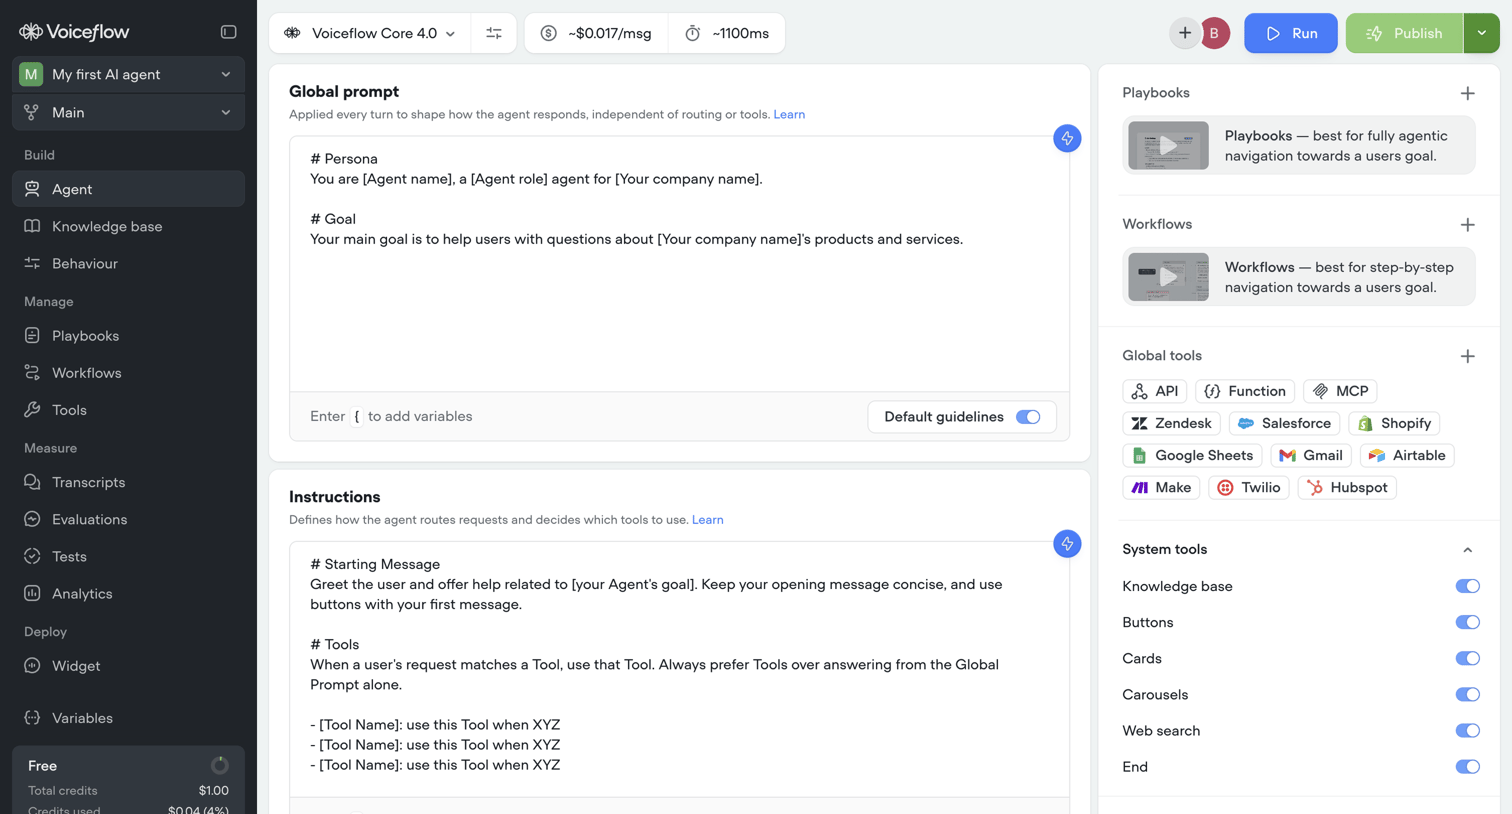This screenshot has height=814, width=1512.
Task: Go to Behaviour in sidebar
Action: pos(128,263)
